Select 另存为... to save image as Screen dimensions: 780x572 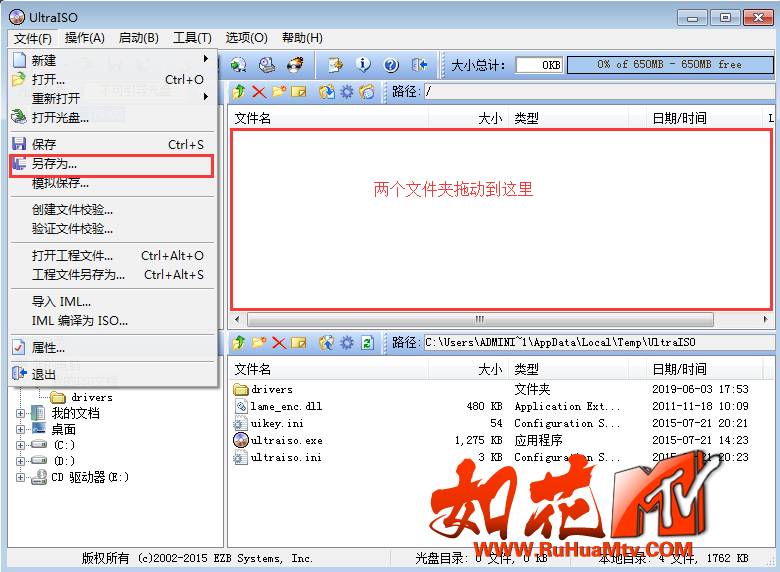pyautogui.click(x=112, y=164)
